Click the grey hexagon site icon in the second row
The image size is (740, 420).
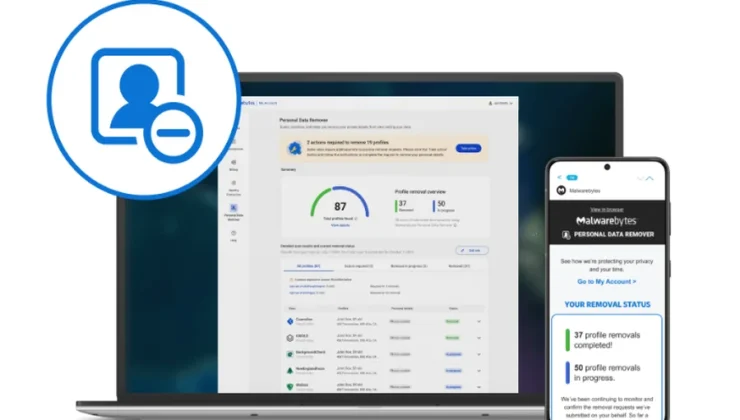coord(290,338)
